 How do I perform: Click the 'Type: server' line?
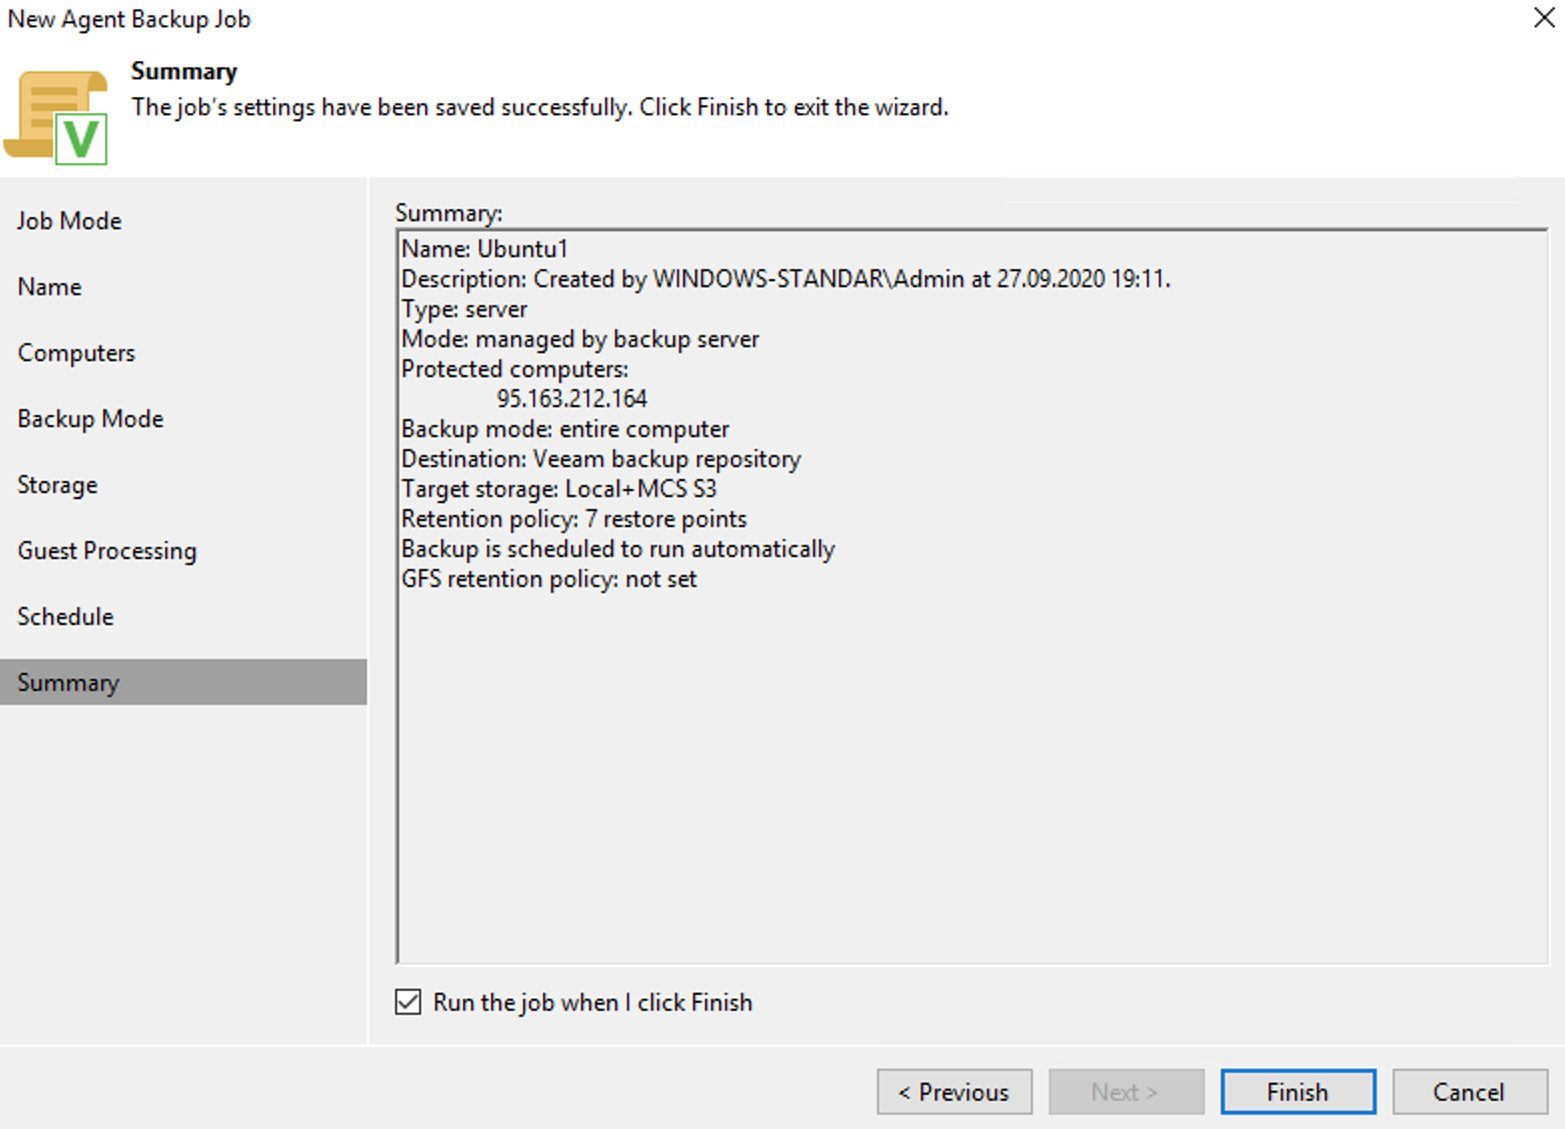[464, 309]
